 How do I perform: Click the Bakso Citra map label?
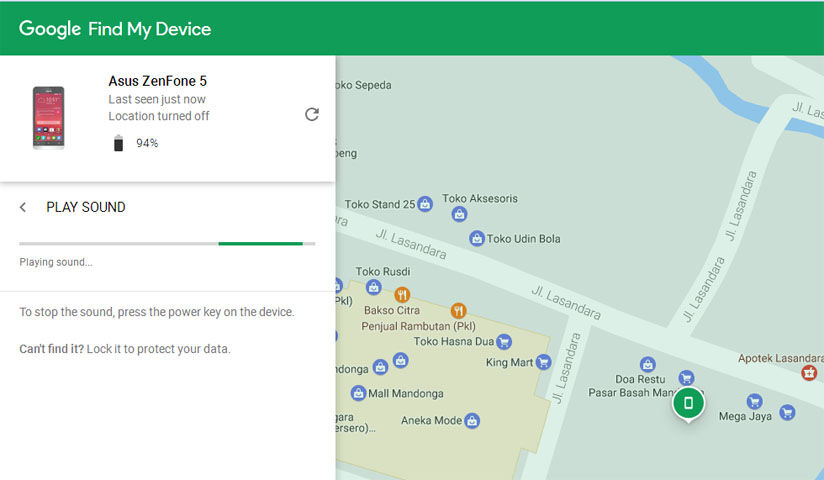click(x=392, y=310)
